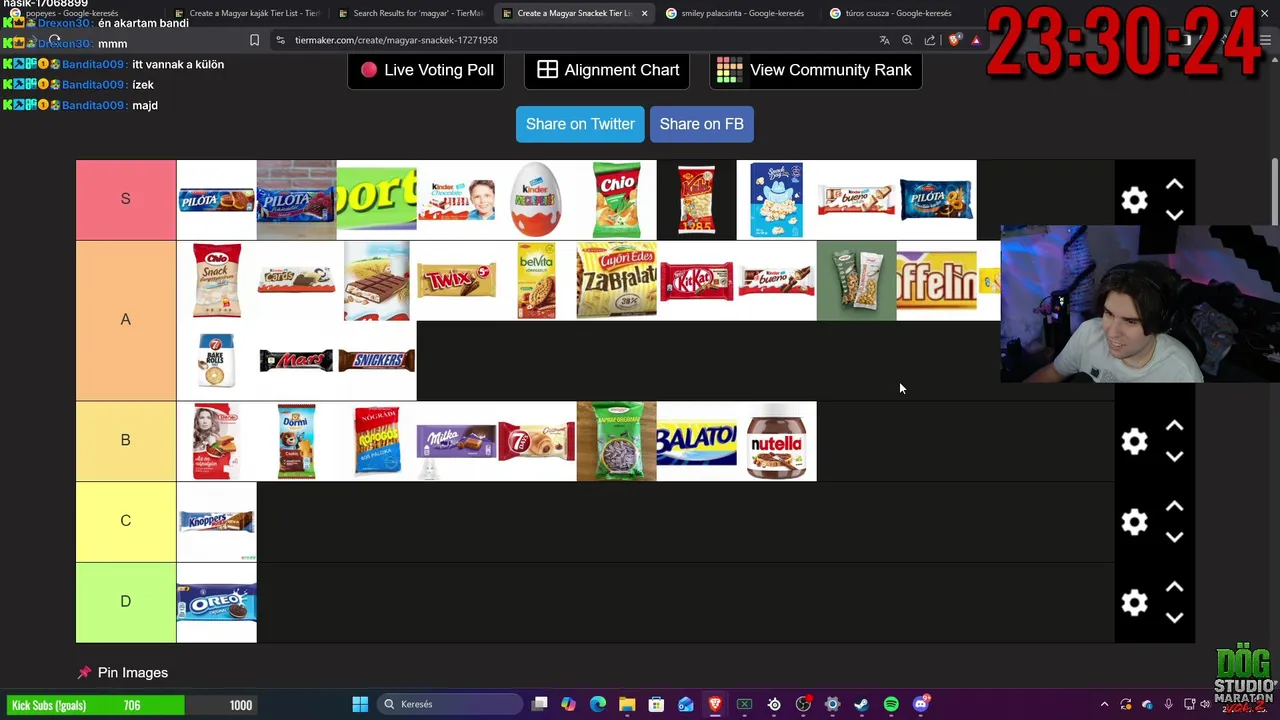The width and height of the screenshot is (1280, 720).
Task: Select the Chio chips bag image
Action: click(x=617, y=200)
